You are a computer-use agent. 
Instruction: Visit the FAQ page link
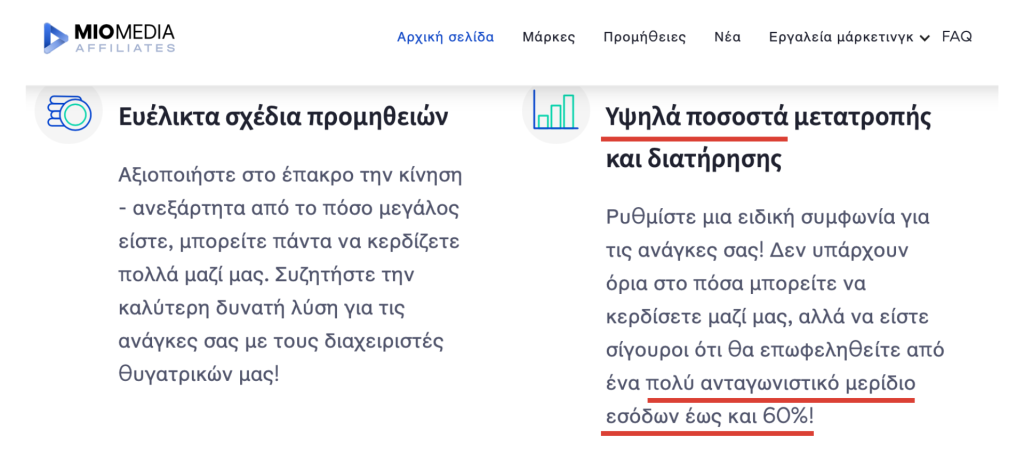(956, 37)
